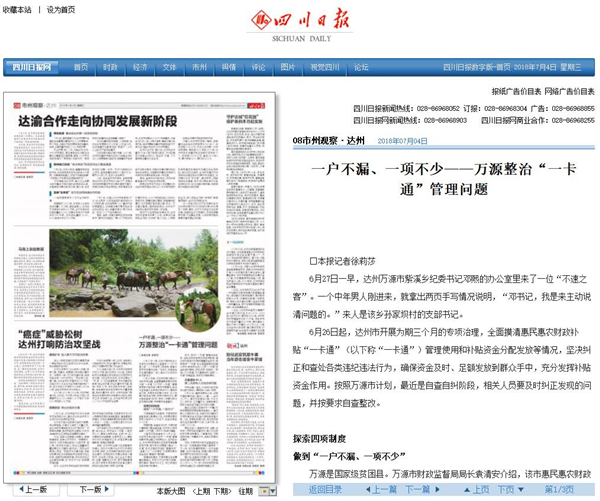
Task: Click the 第1/3页 page indicator
Action: click(x=559, y=490)
